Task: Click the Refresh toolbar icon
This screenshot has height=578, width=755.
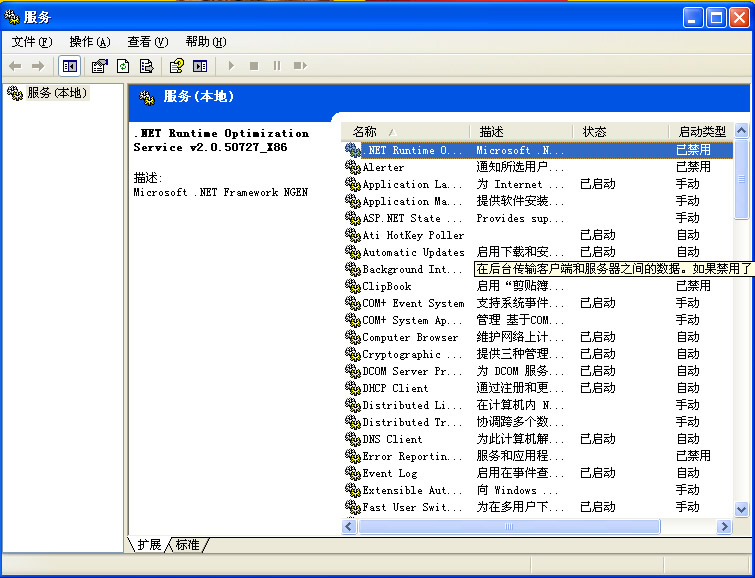Action: (x=123, y=66)
